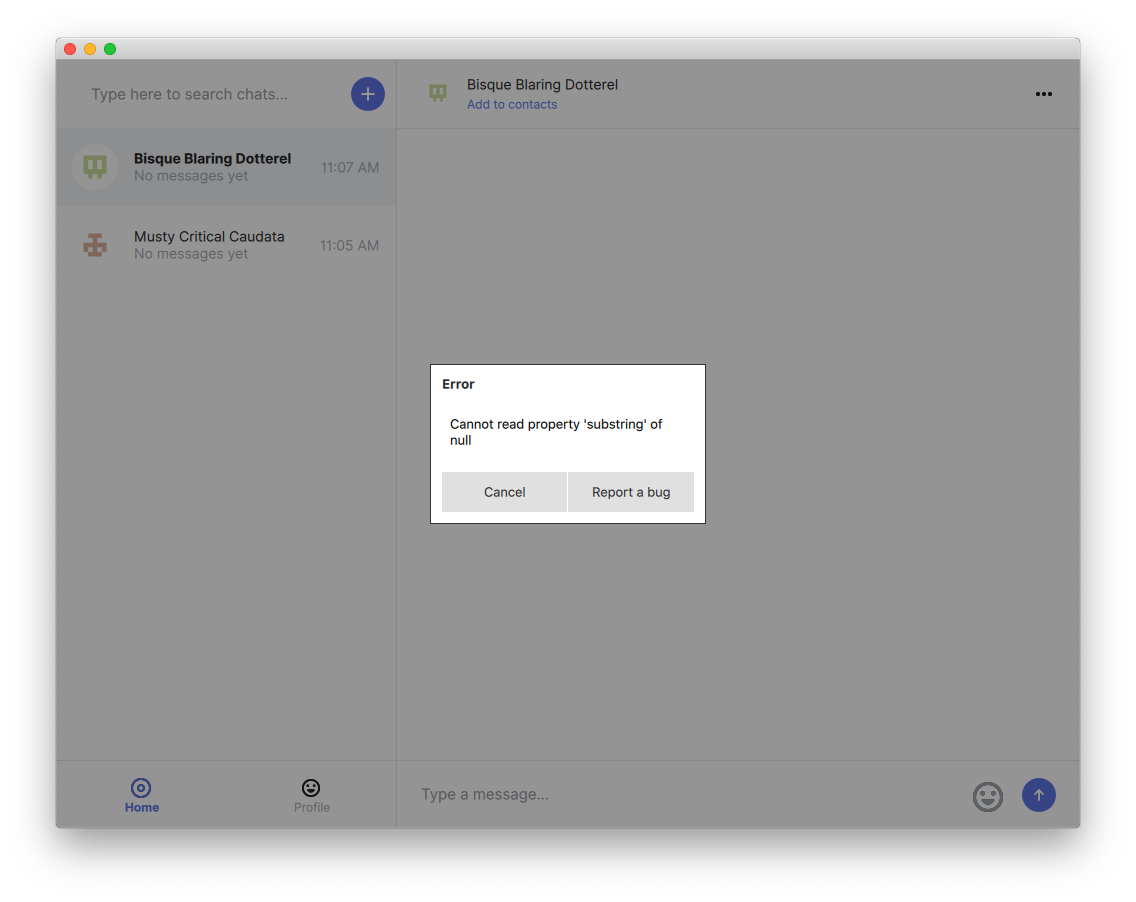The width and height of the screenshot is (1136, 902).
Task: Report a bug from error dialog
Action: point(631,492)
